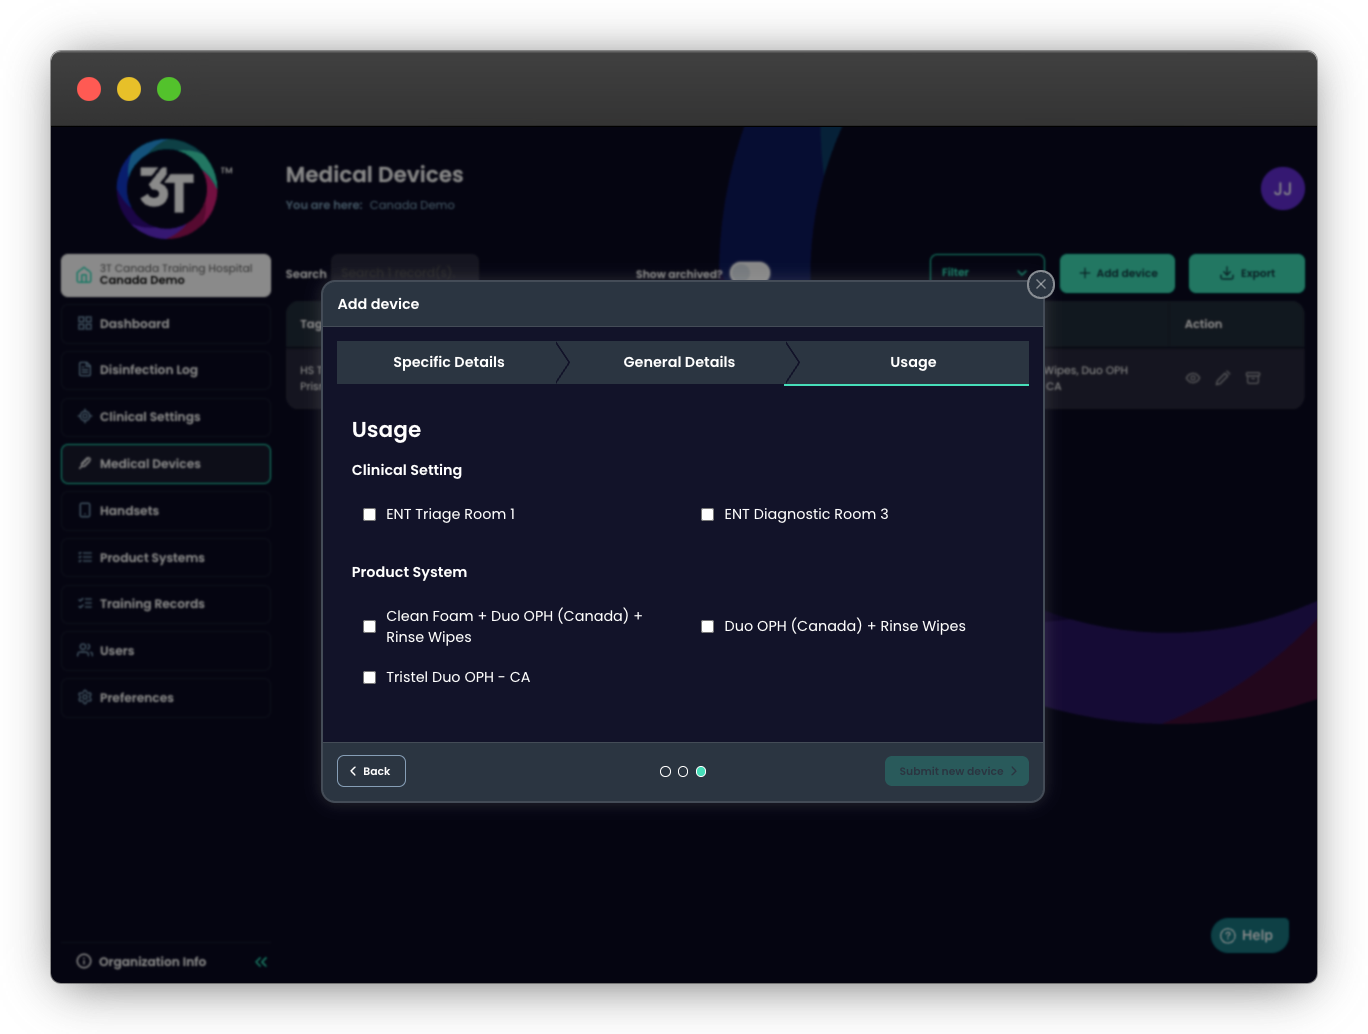Viewport: 1368px width, 1034px height.
Task: Select Clean Foam + Duo OPH (Canada) + Rinse Wipes
Action: point(369,626)
